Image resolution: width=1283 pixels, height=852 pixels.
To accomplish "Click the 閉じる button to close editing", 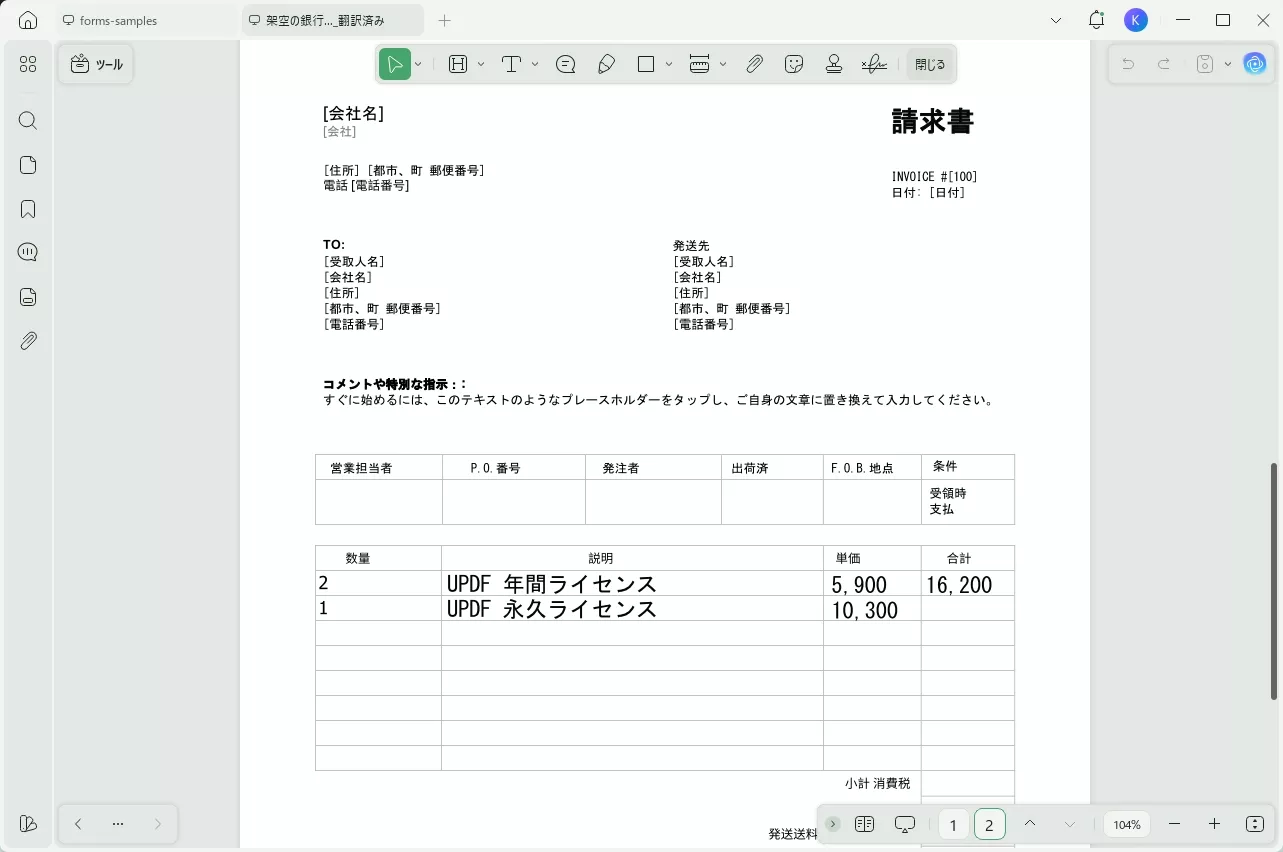I will pyautogui.click(x=929, y=63).
